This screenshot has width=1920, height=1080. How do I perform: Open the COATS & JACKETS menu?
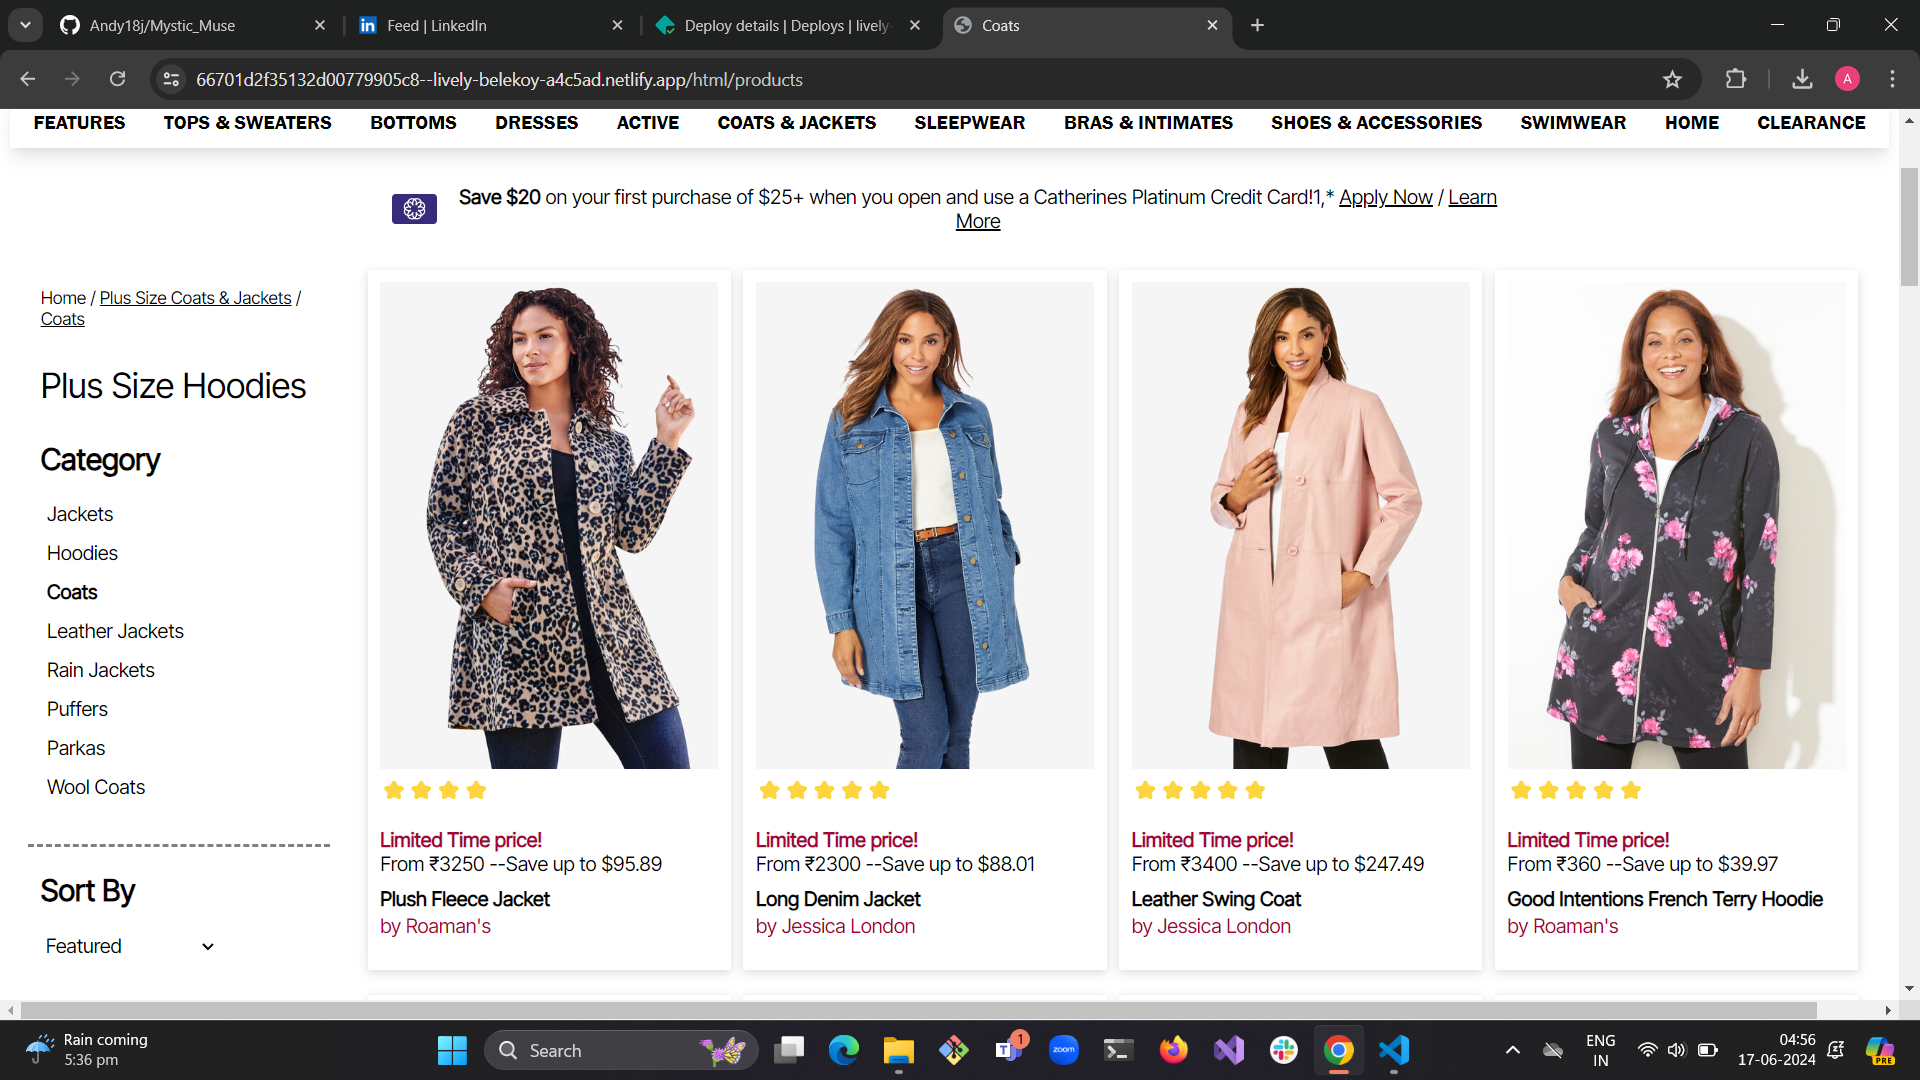click(x=796, y=122)
